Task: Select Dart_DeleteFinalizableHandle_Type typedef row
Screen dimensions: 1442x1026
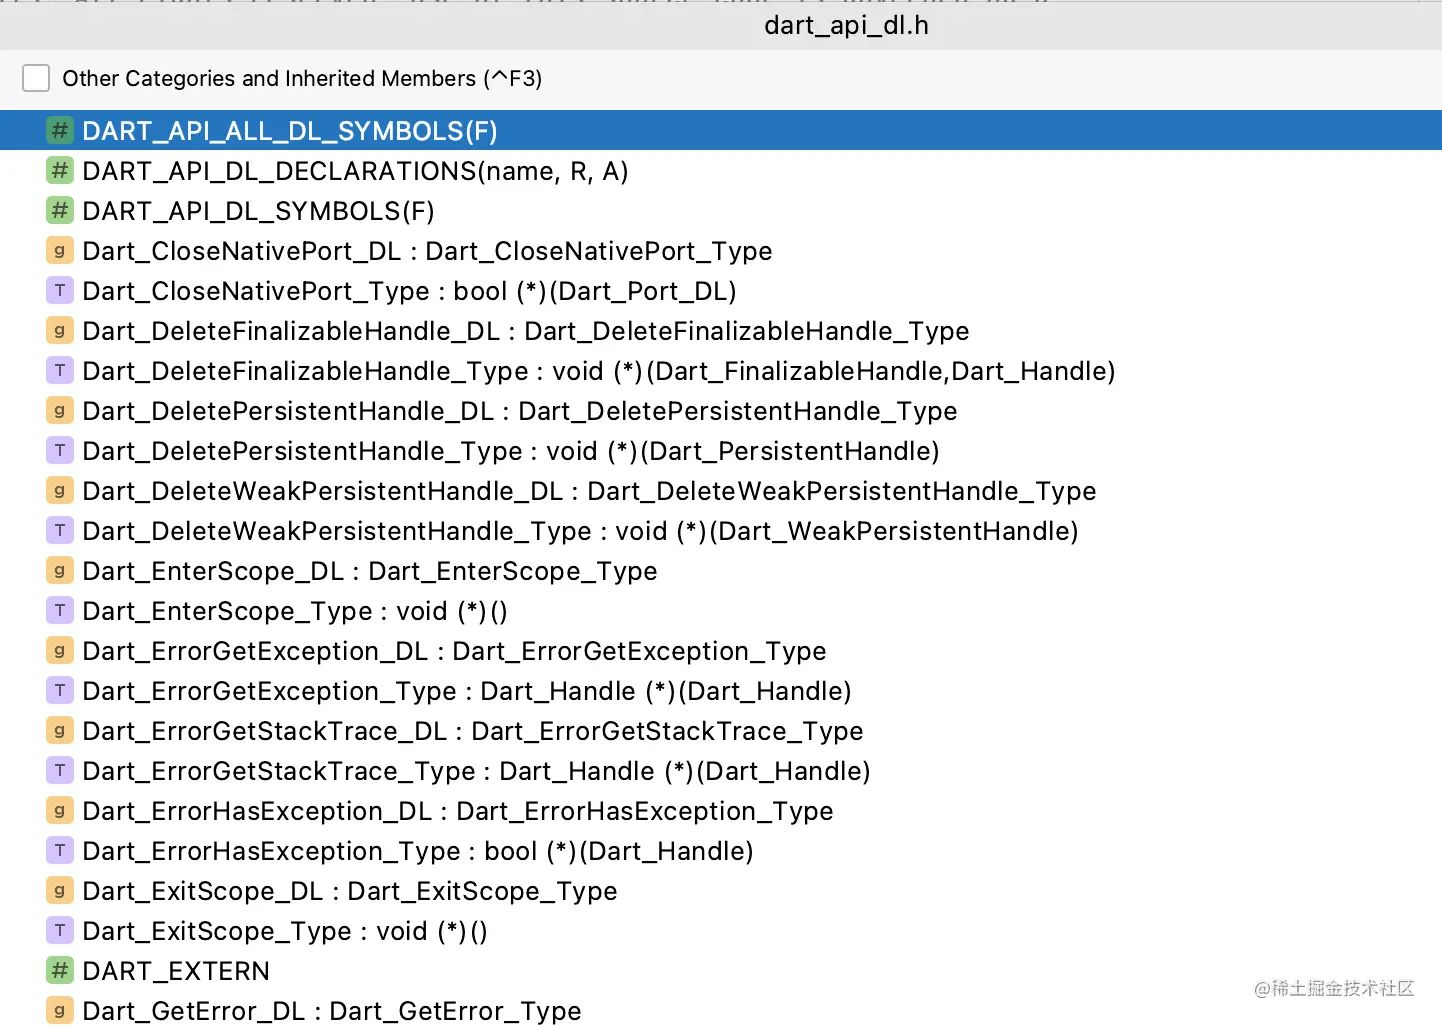Action: [721, 370]
